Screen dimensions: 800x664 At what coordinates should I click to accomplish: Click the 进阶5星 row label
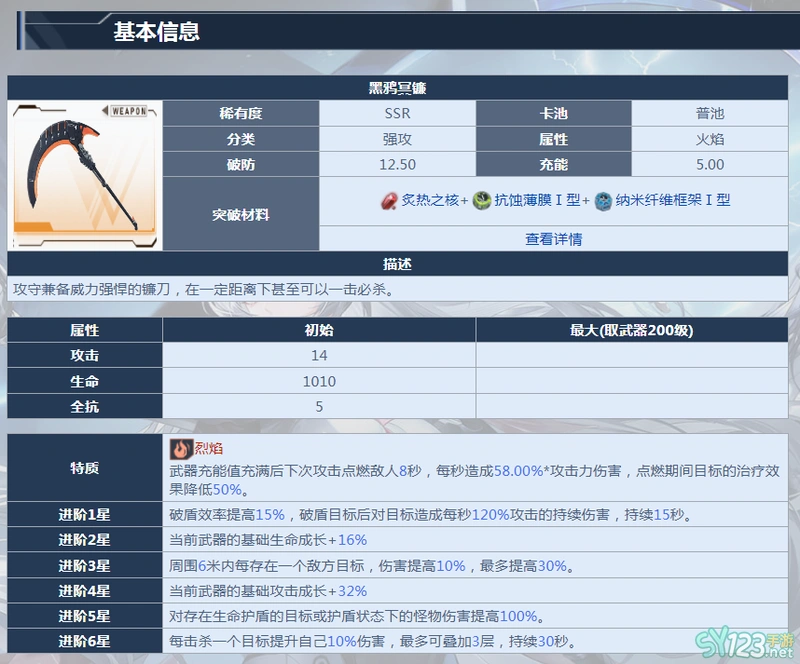coord(85,616)
